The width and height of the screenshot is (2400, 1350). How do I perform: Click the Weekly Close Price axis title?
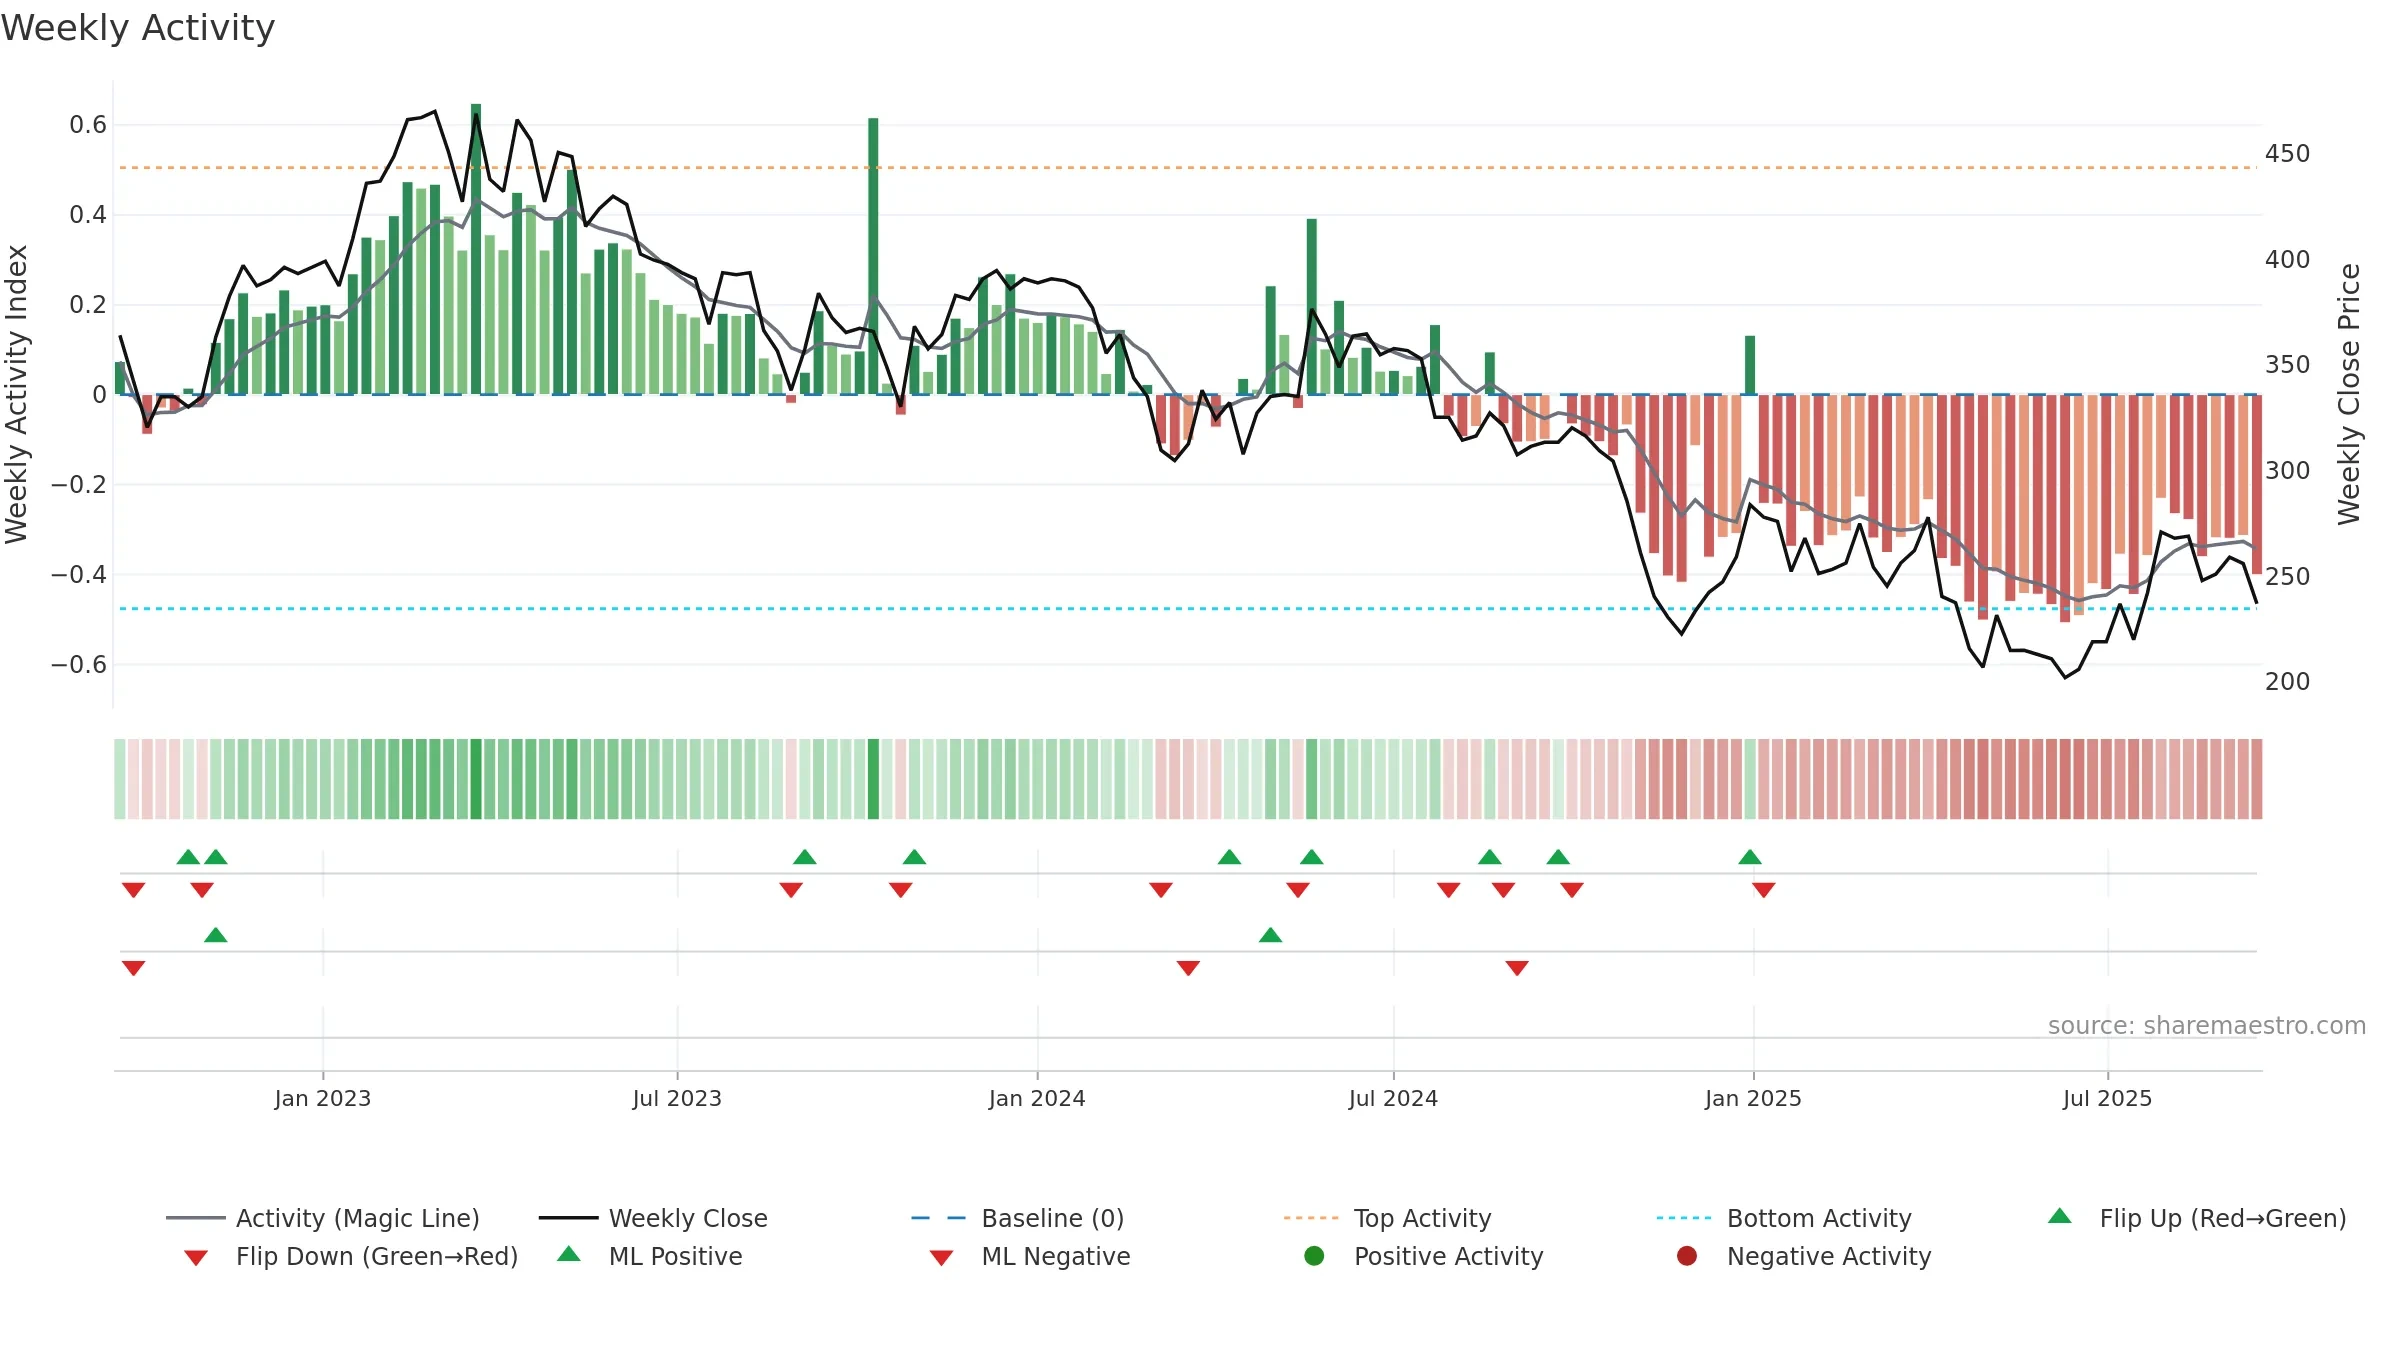[2349, 394]
